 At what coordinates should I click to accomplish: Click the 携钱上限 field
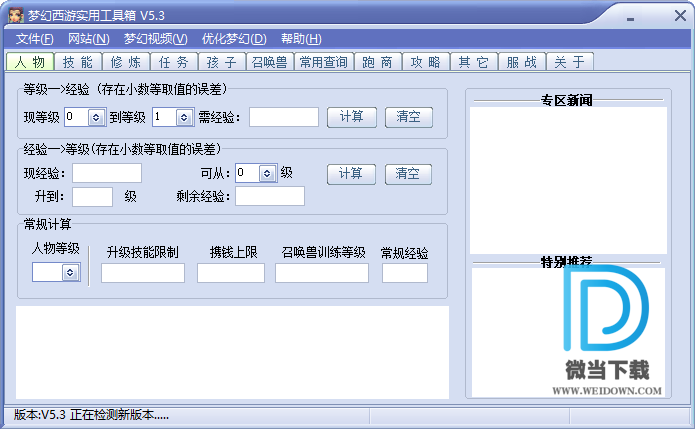231,273
